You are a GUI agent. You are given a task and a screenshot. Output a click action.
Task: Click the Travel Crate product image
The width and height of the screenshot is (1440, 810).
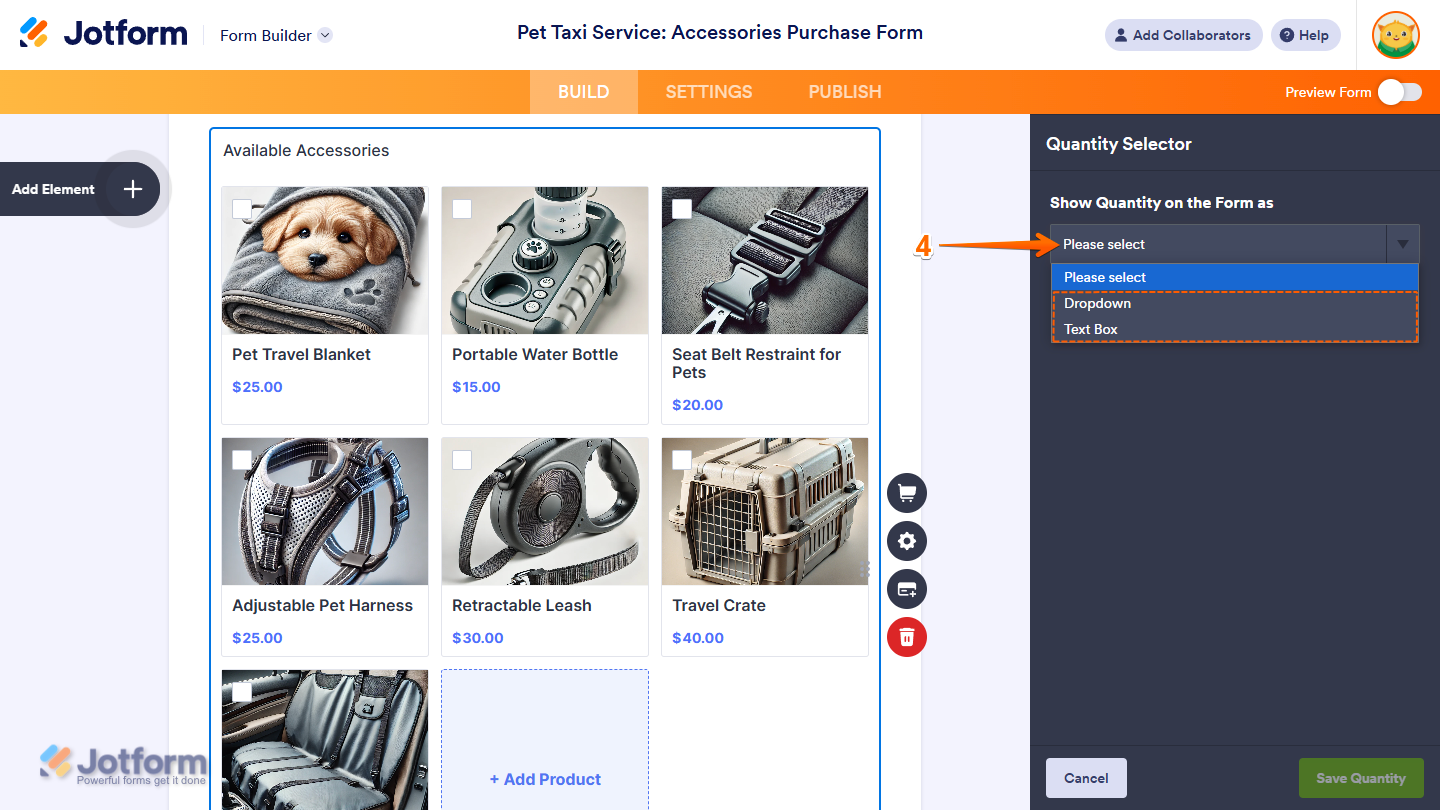(765, 511)
